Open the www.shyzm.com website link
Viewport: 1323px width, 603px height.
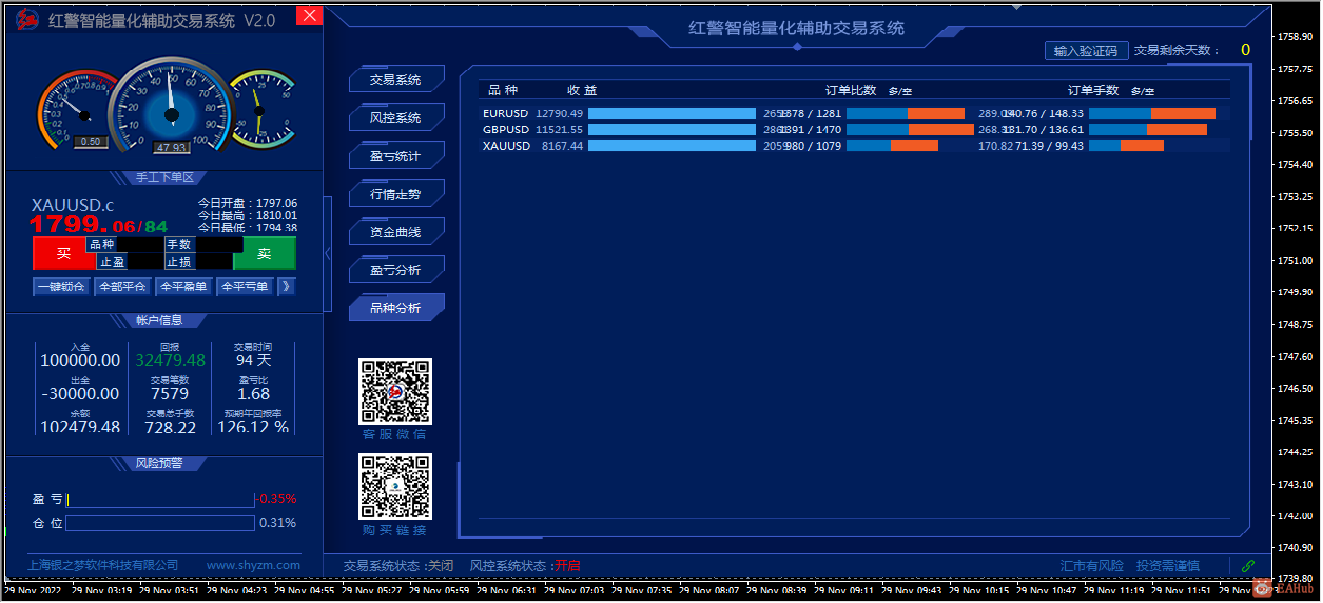click(254, 565)
